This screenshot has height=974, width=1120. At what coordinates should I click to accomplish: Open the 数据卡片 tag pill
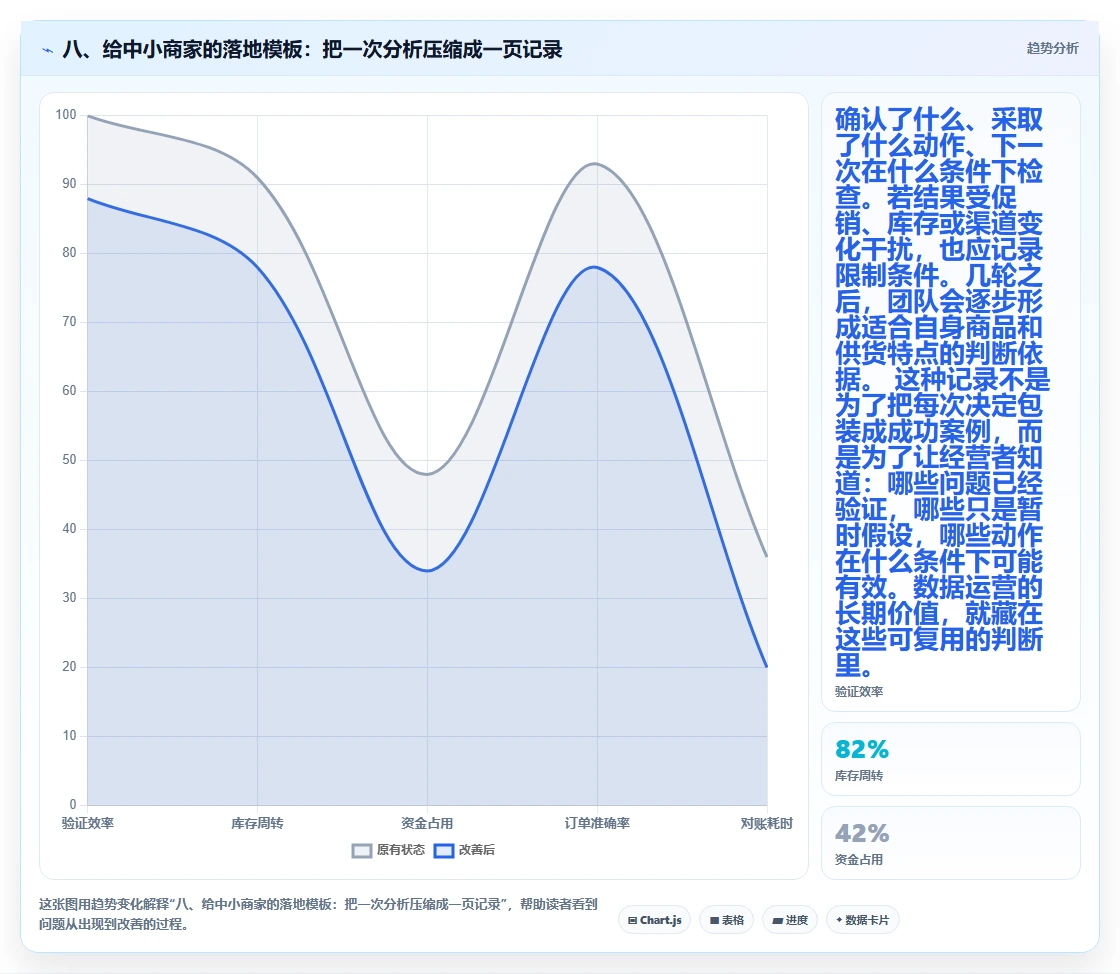pyautogui.click(x=862, y=920)
